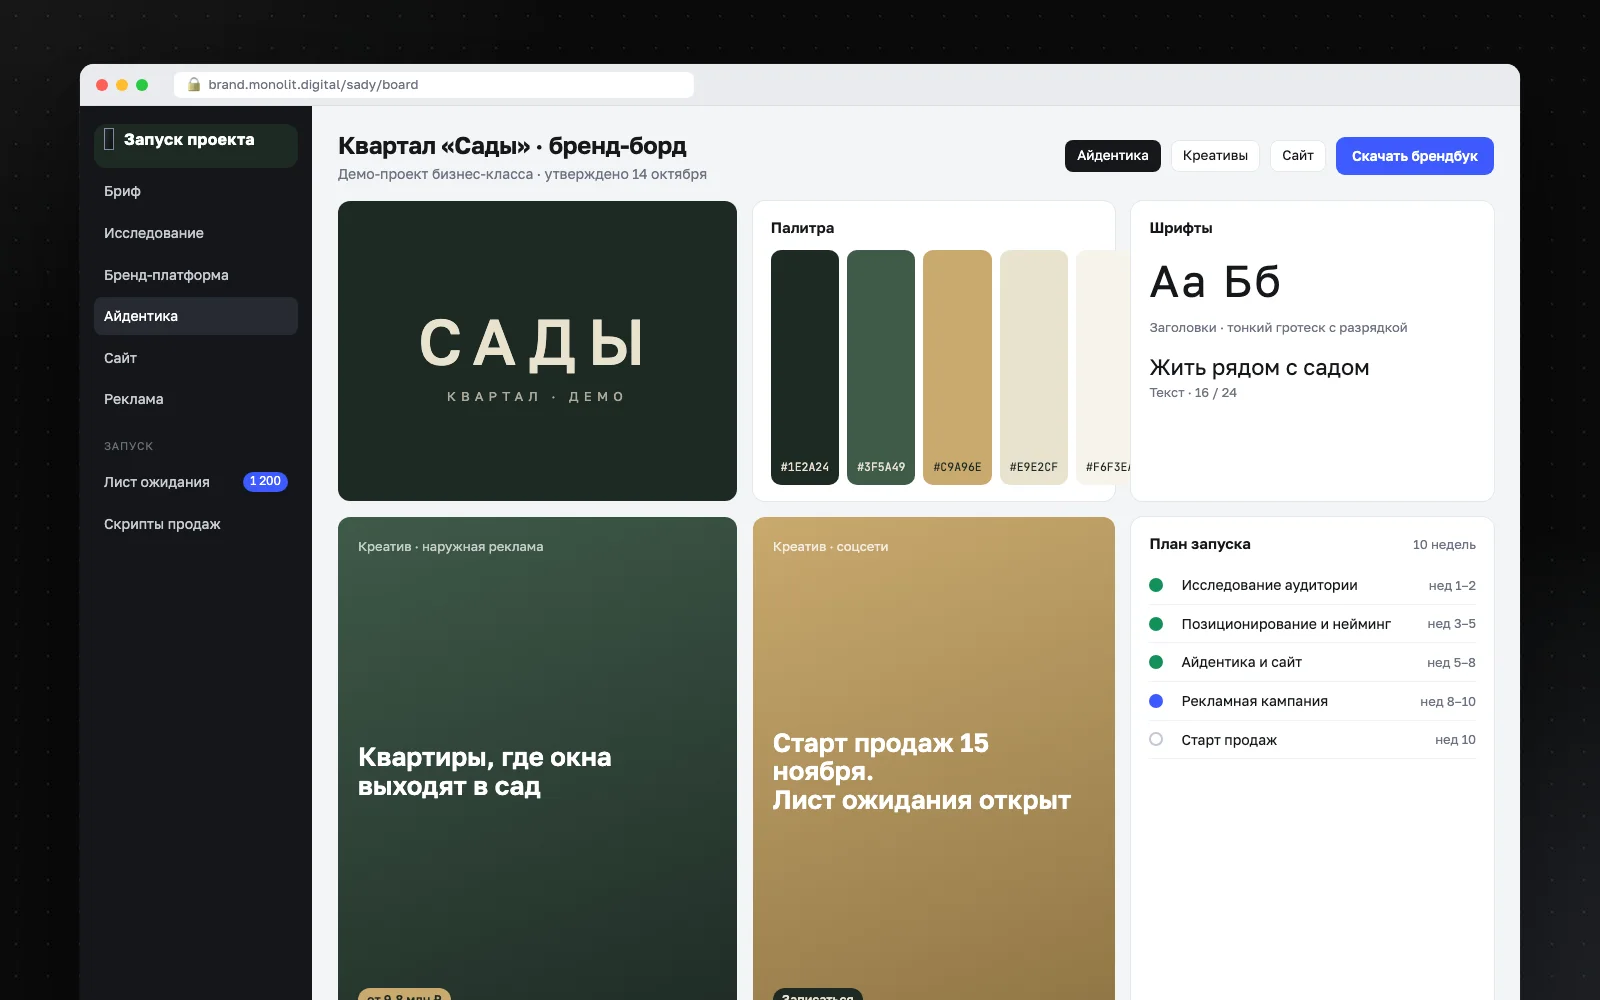Click the 1 200 badge on «Лист ожидания»

(x=265, y=482)
